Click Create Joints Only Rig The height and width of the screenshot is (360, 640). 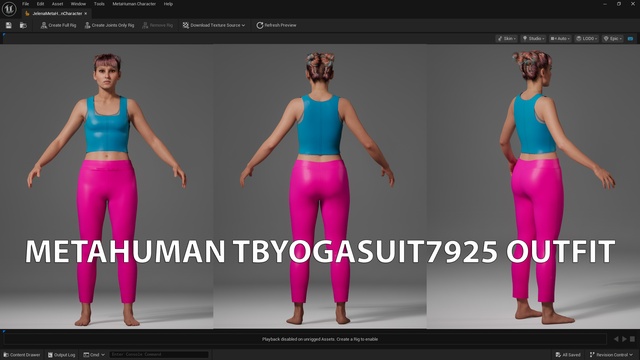coord(109,25)
